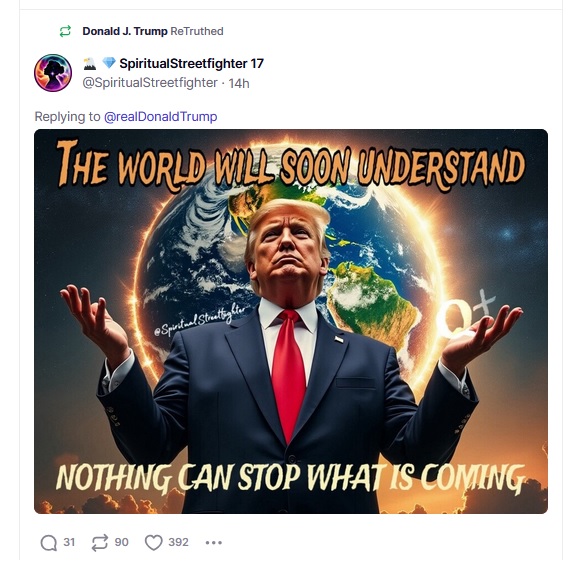Click the eagle emoji beside the display name

click(x=90, y=63)
